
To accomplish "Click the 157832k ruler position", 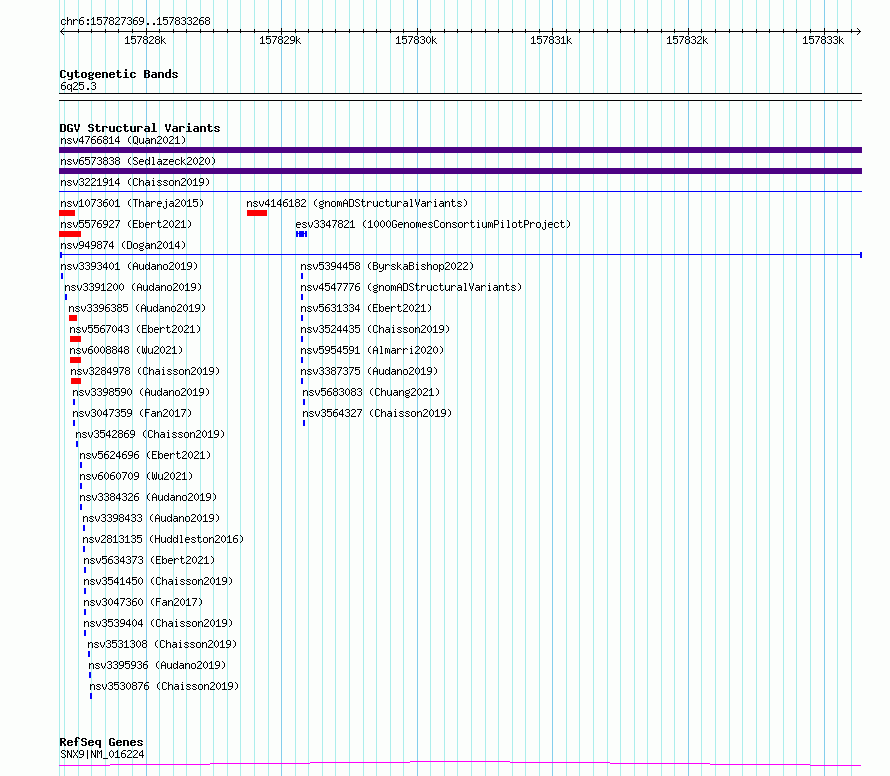I will click(687, 40).
